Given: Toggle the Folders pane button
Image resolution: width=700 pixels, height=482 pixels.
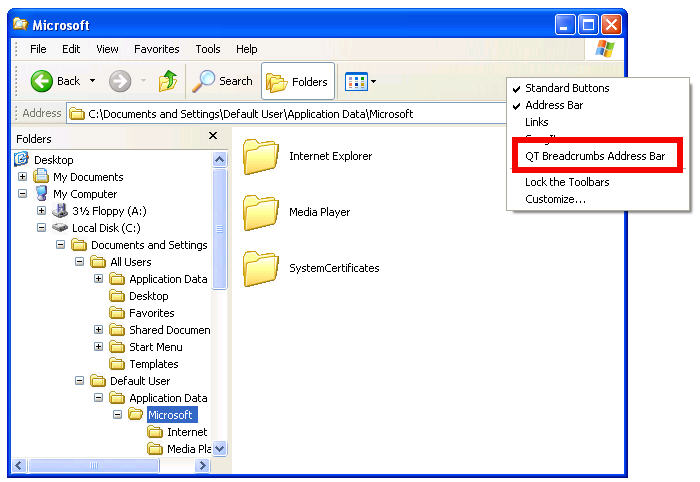Looking at the screenshot, I should coord(297,81).
